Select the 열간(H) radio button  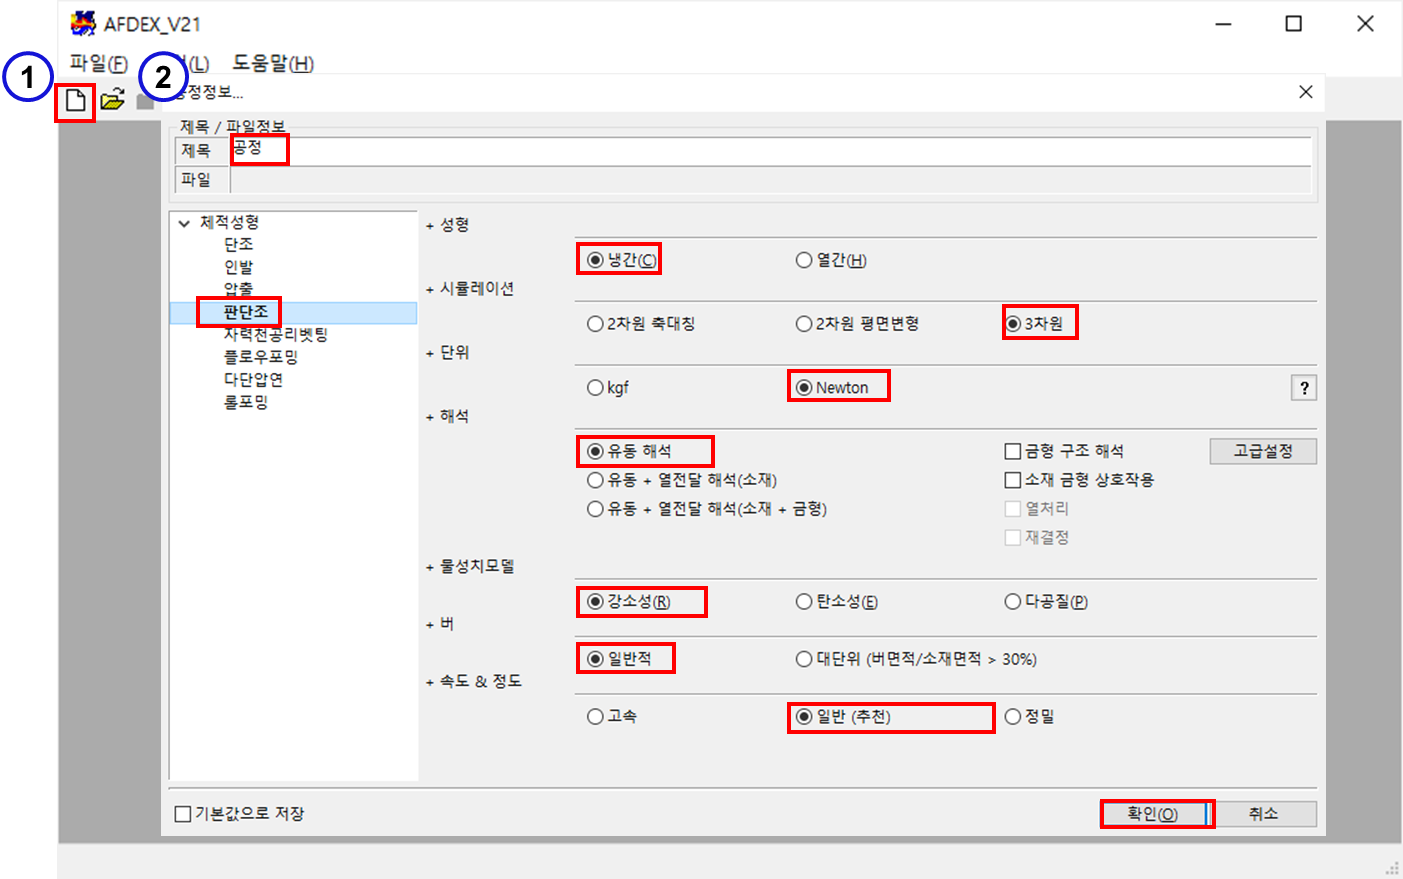coord(804,260)
